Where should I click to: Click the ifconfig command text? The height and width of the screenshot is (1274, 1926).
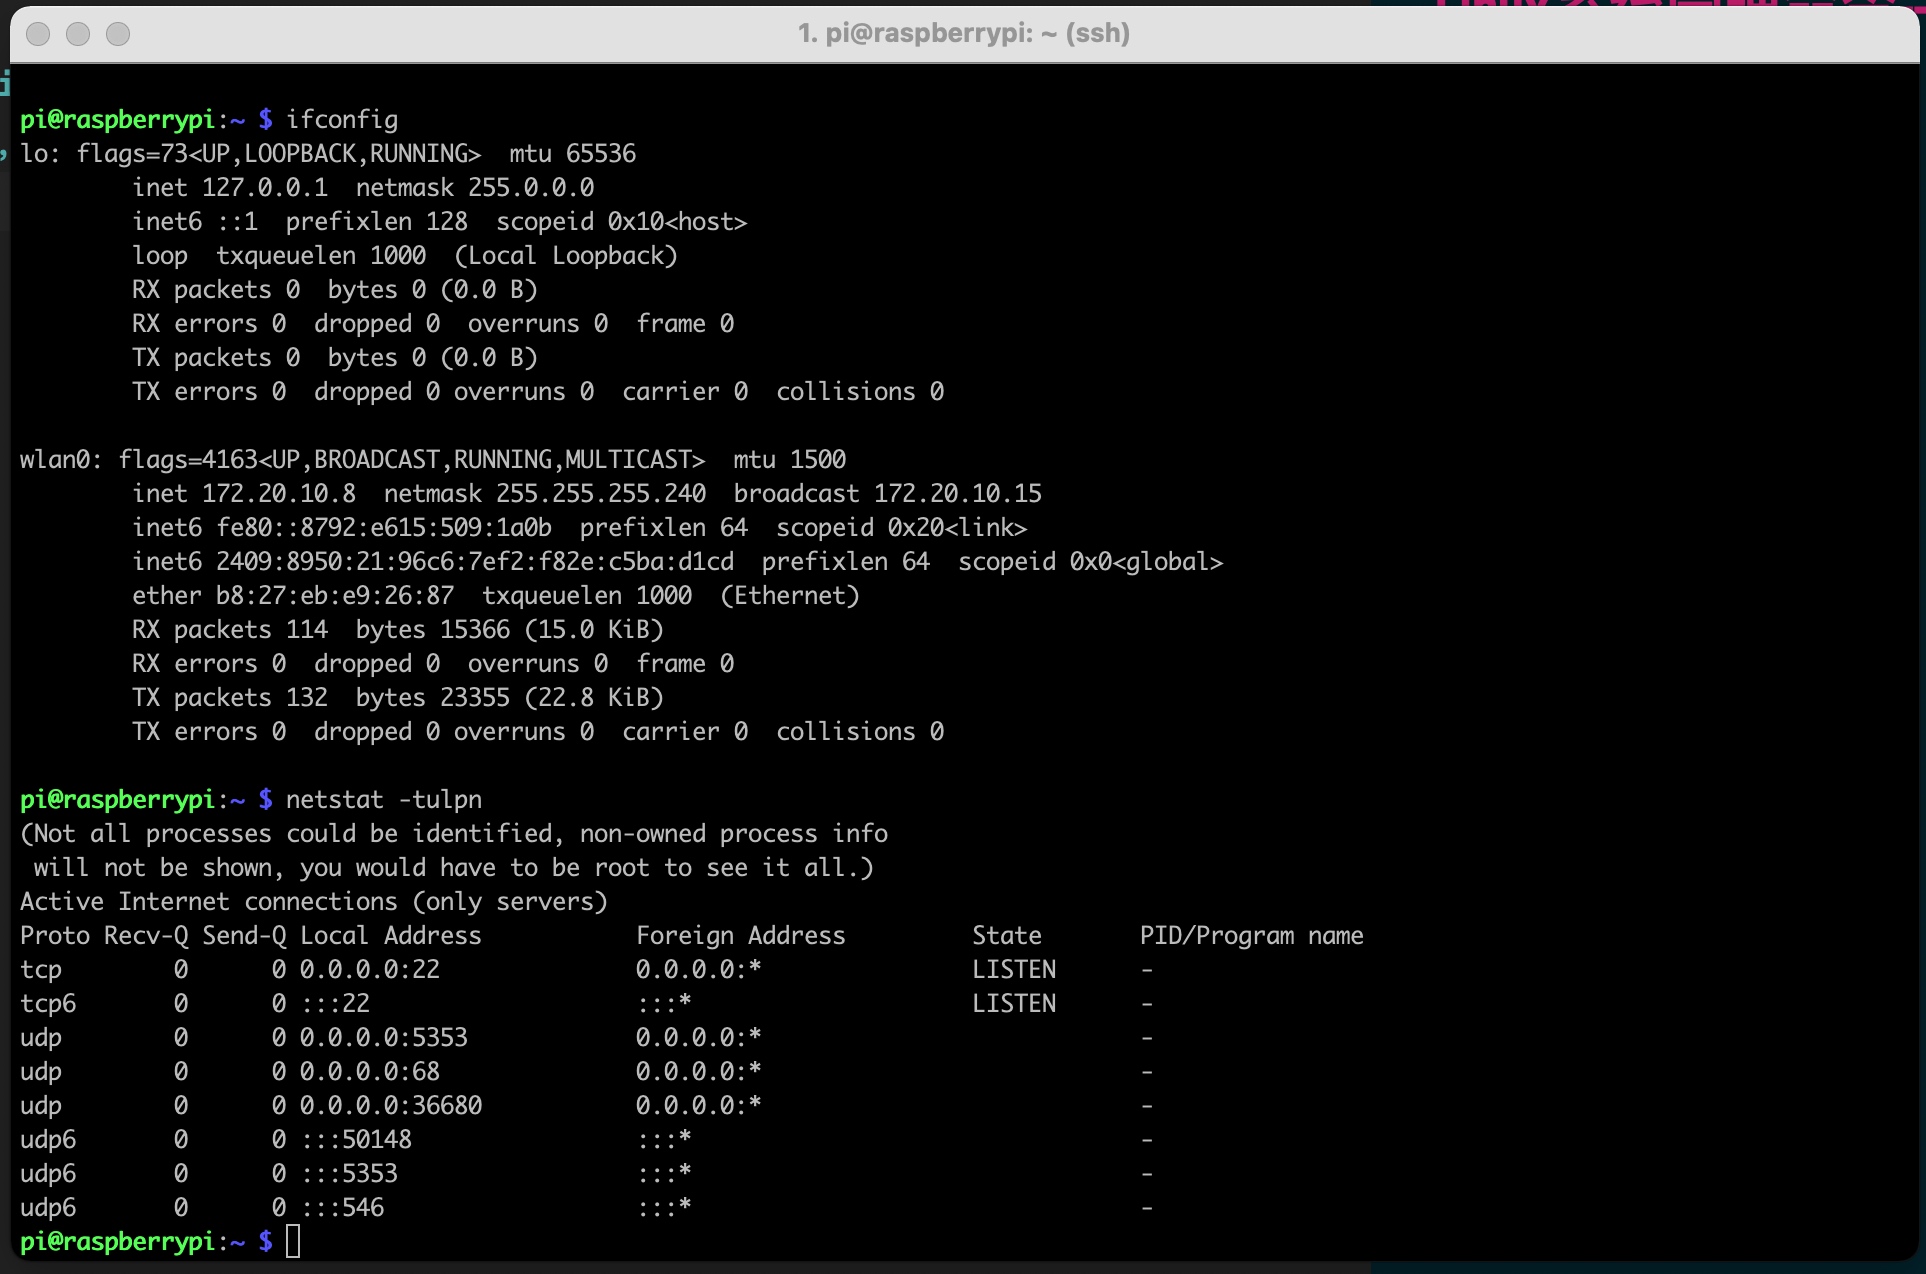pos(341,120)
